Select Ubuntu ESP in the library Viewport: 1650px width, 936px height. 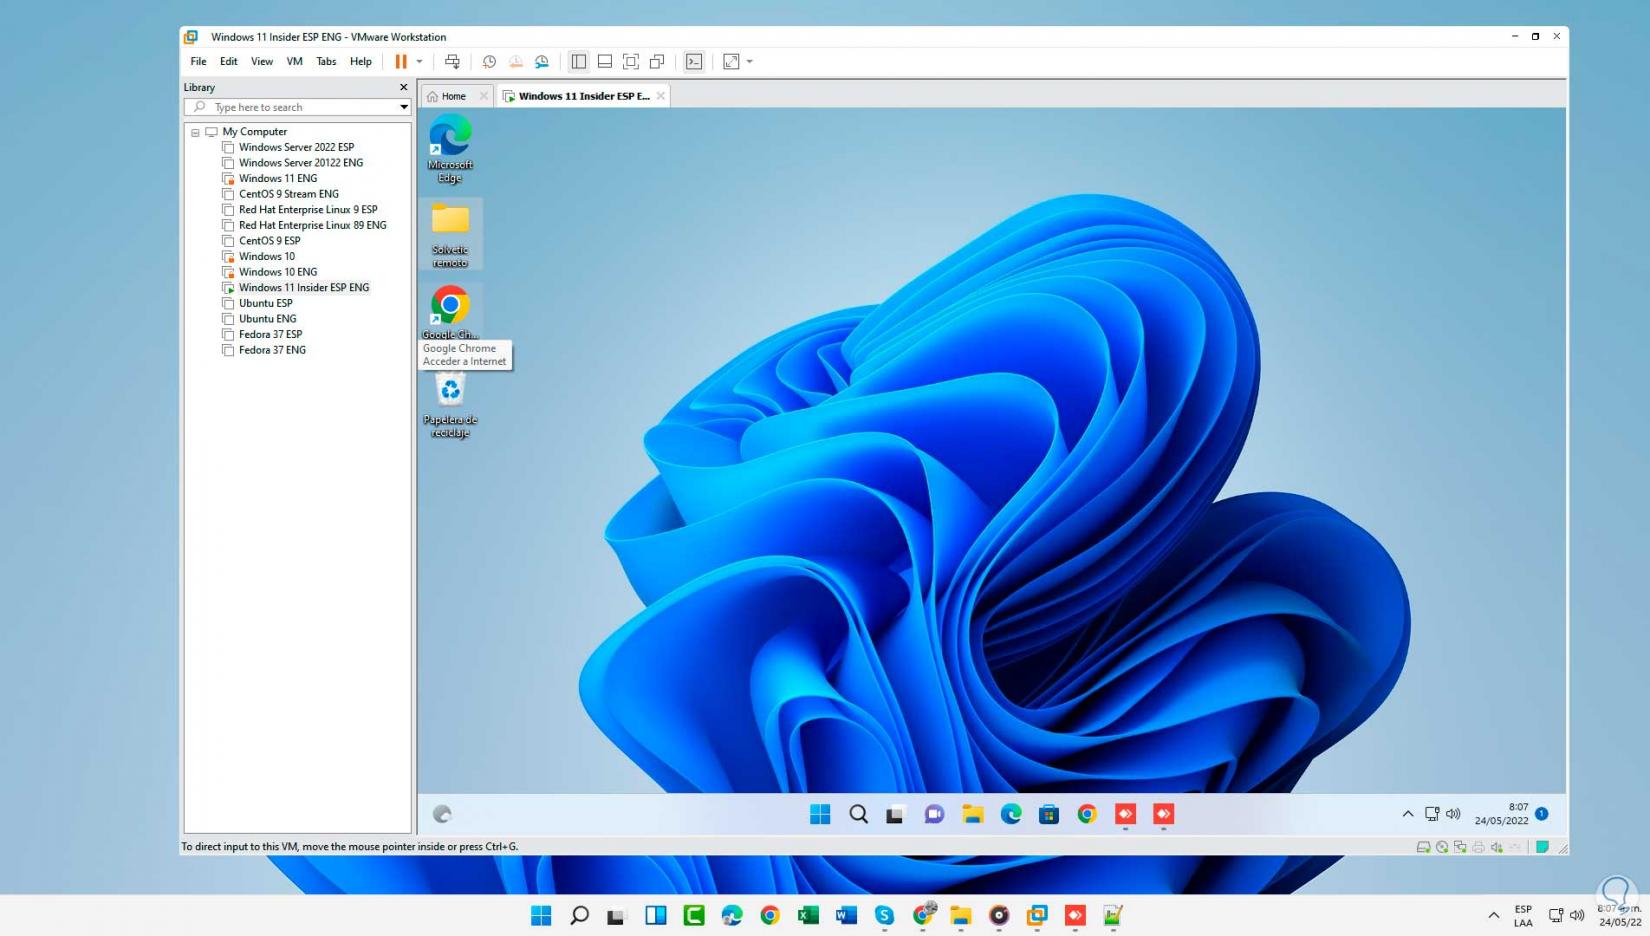click(265, 303)
